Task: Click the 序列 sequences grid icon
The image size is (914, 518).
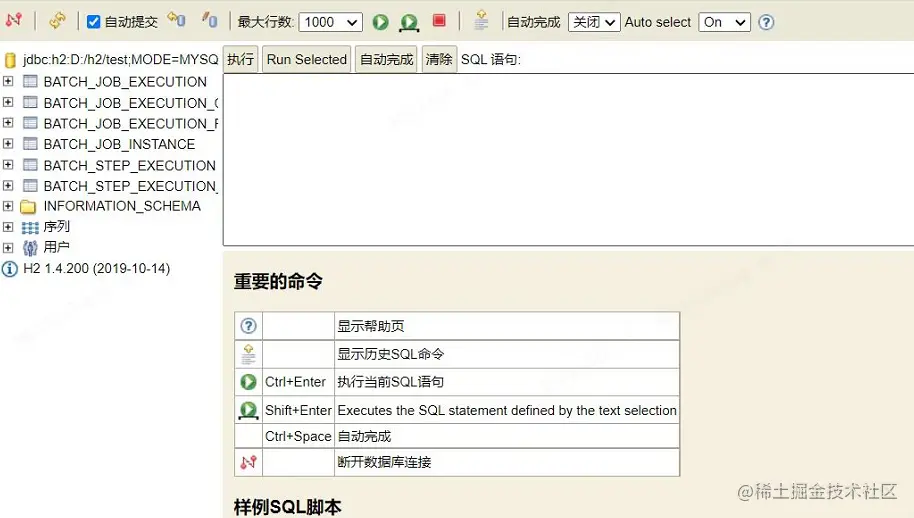Action: 30,227
